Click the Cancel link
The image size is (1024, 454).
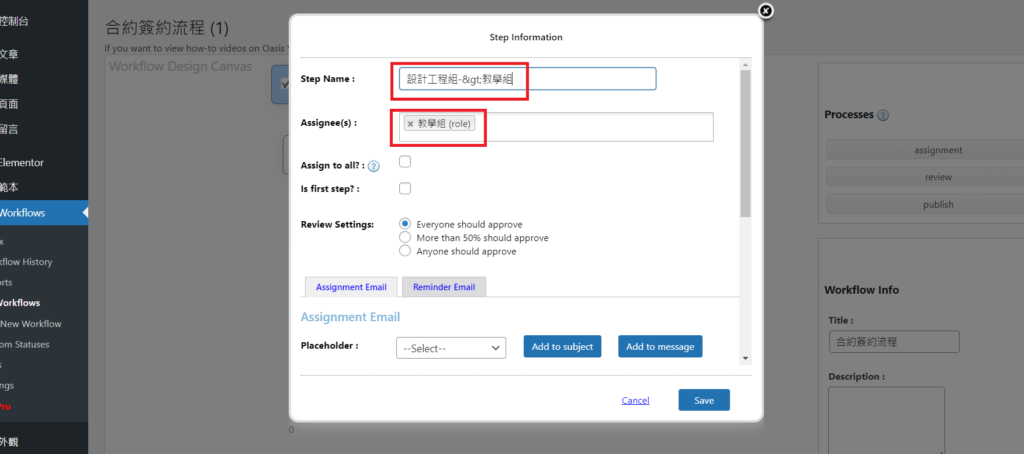[x=635, y=401]
